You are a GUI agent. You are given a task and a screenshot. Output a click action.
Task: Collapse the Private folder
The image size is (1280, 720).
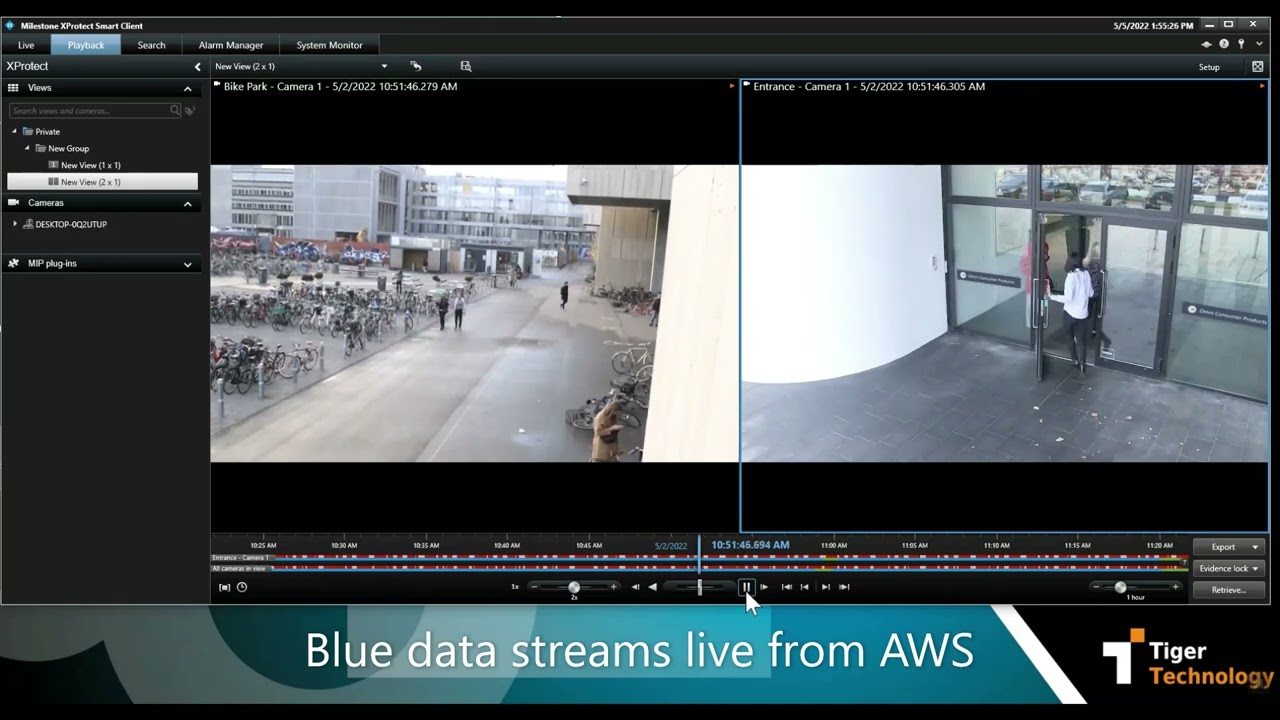pos(15,131)
